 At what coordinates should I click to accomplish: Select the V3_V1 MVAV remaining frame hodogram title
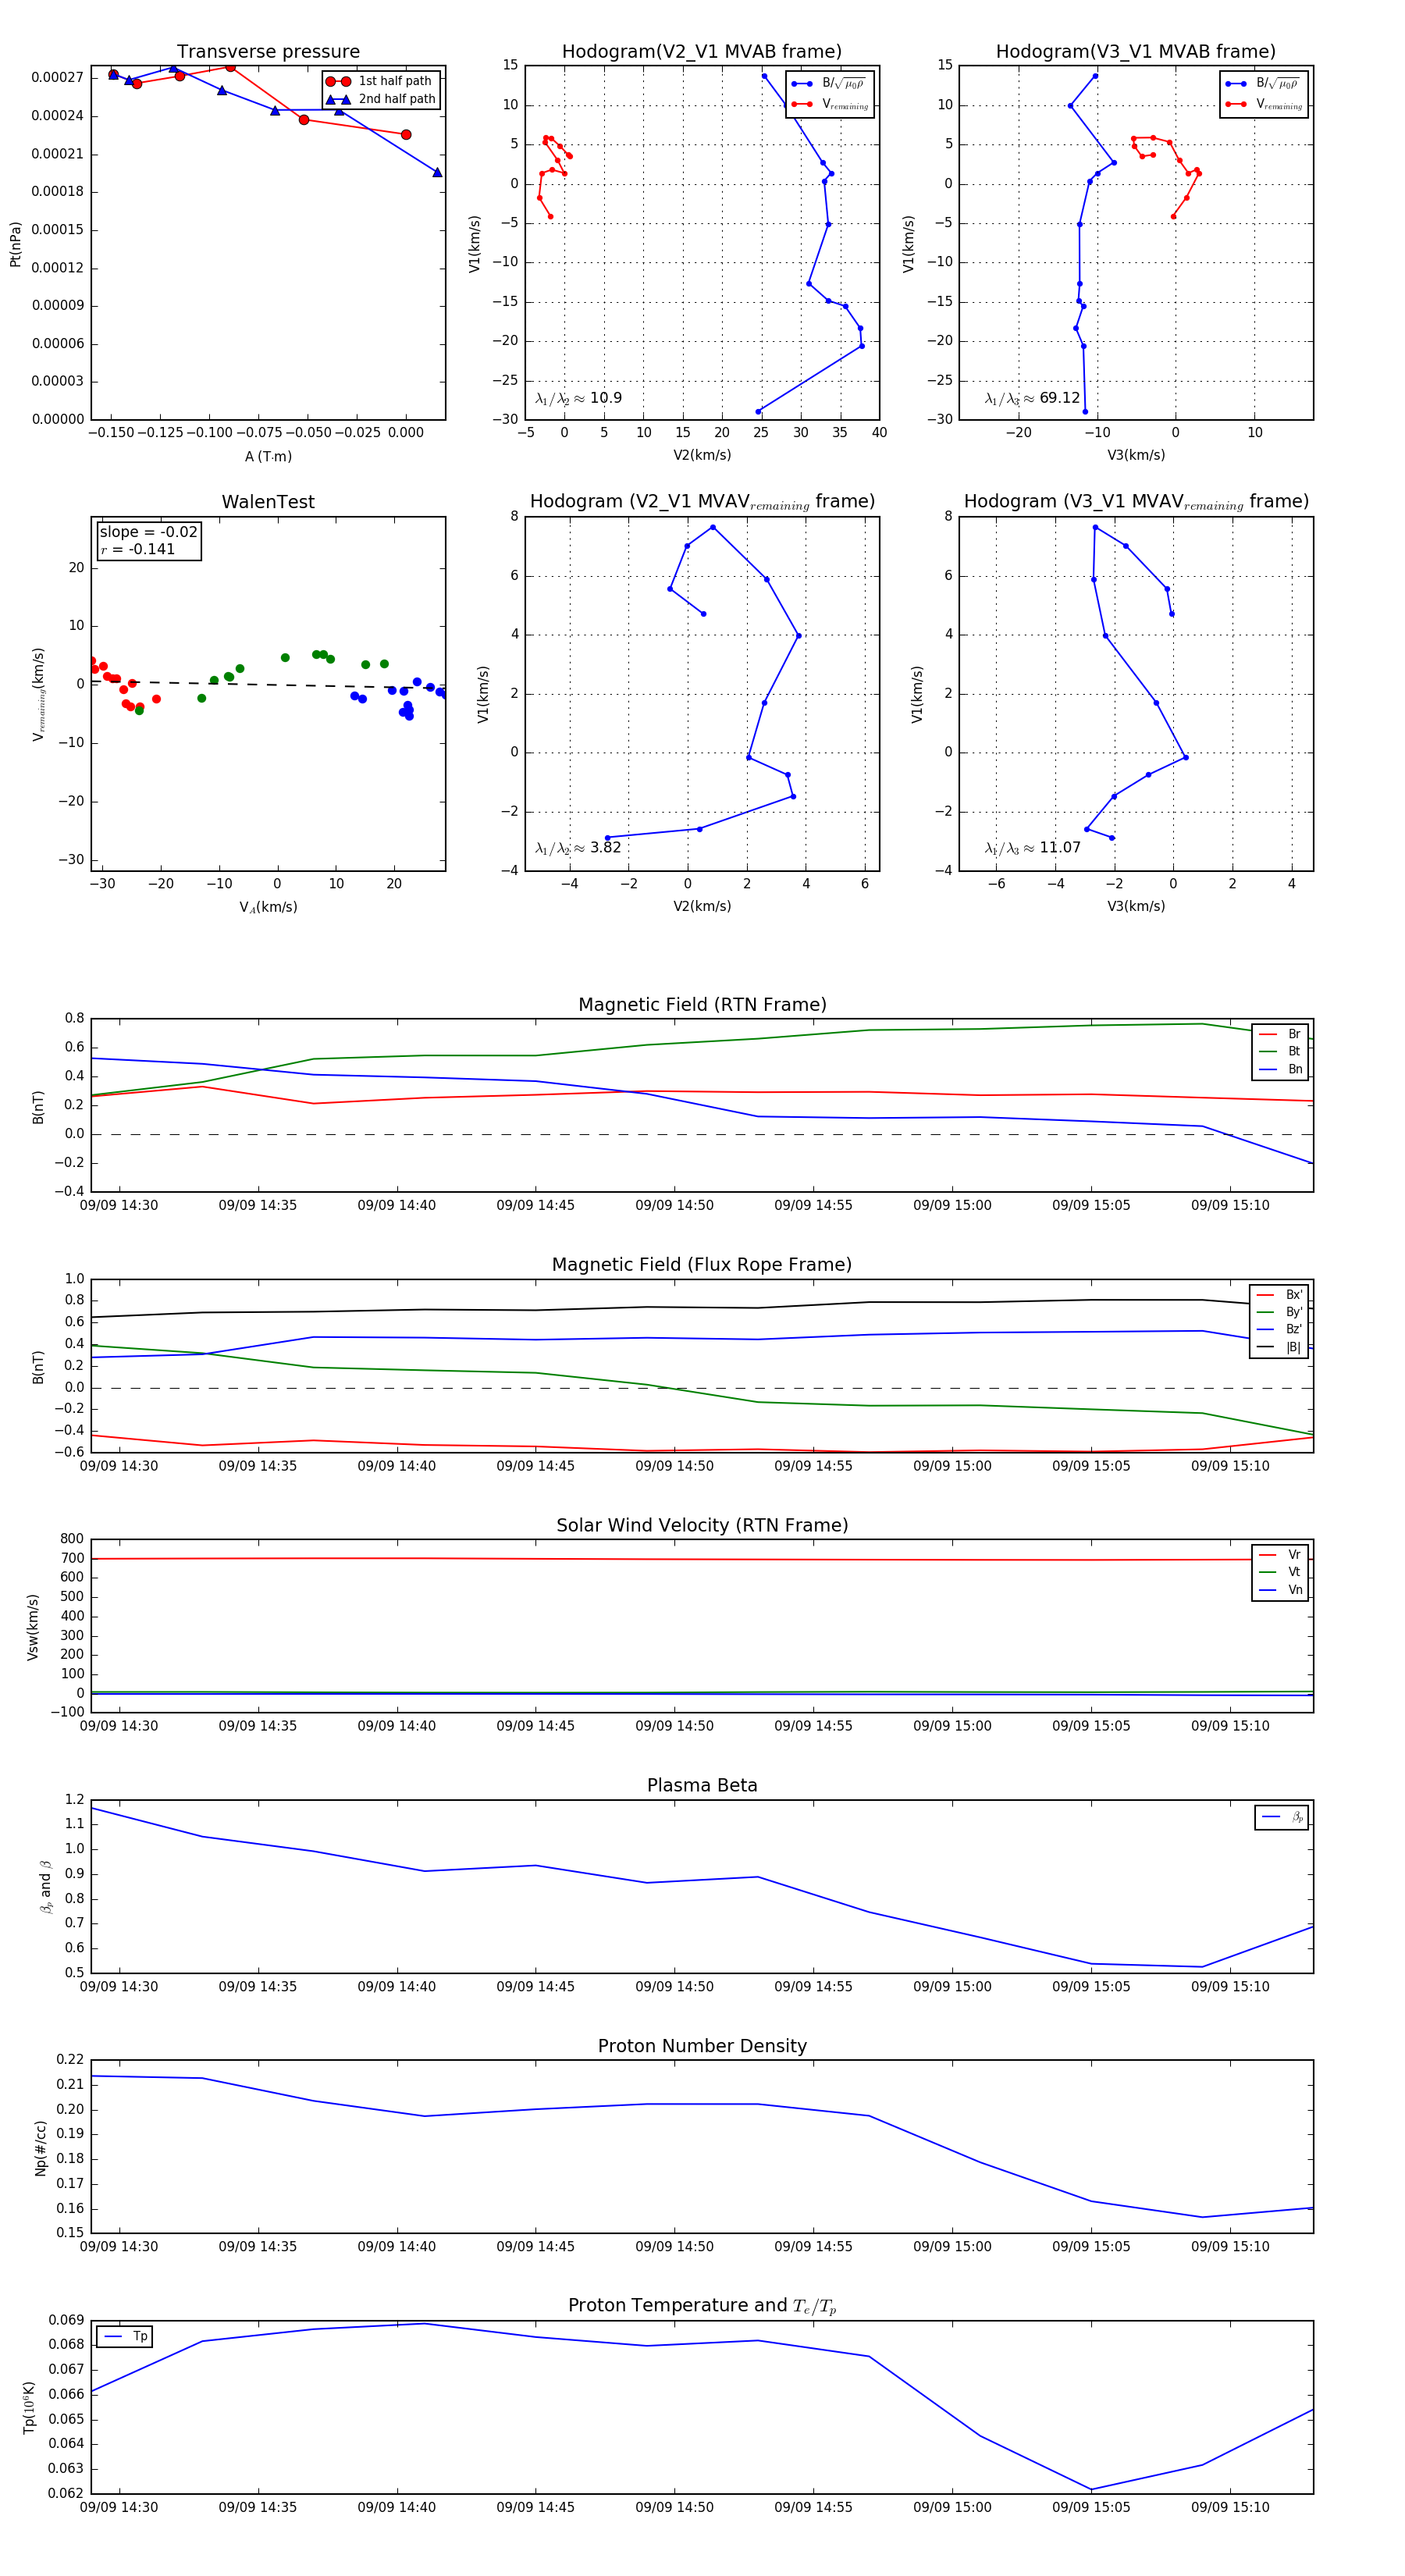coord(1135,501)
